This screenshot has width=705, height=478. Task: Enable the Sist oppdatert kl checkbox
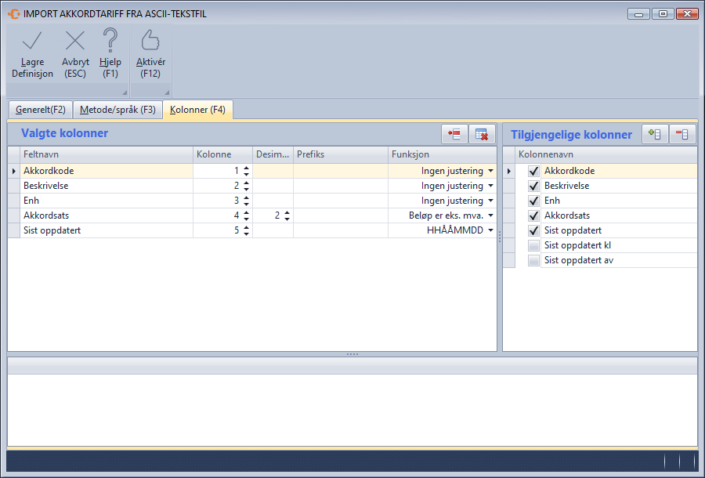534,245
